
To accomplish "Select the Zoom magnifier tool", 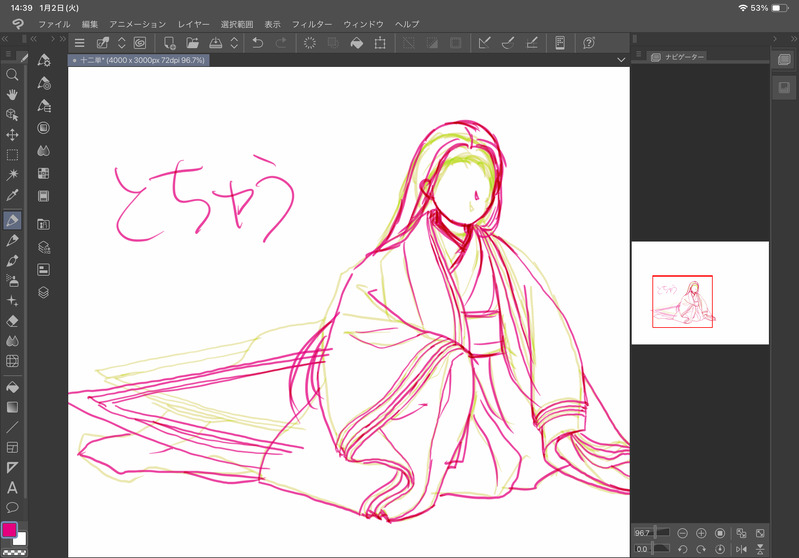I will coord(12,75).
